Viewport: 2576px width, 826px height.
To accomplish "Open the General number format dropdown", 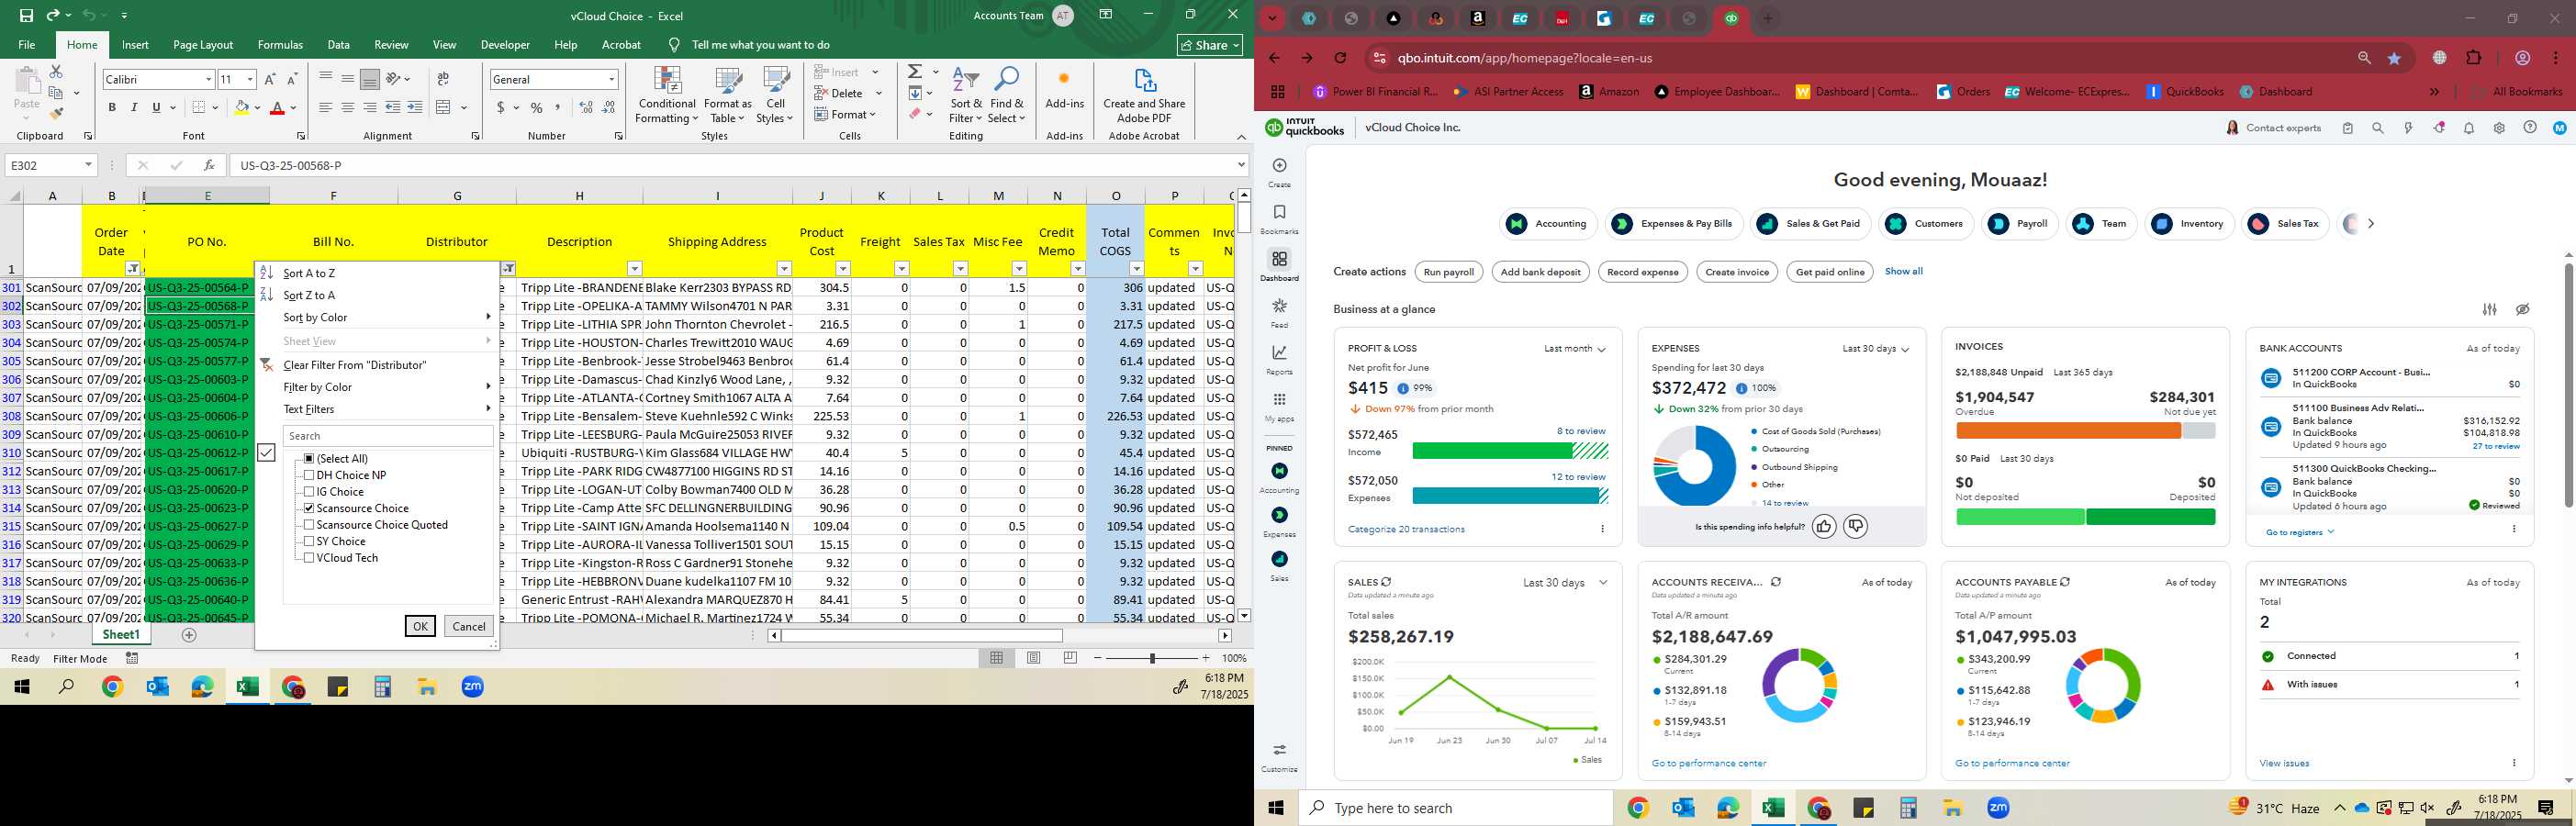I will 611,79.
